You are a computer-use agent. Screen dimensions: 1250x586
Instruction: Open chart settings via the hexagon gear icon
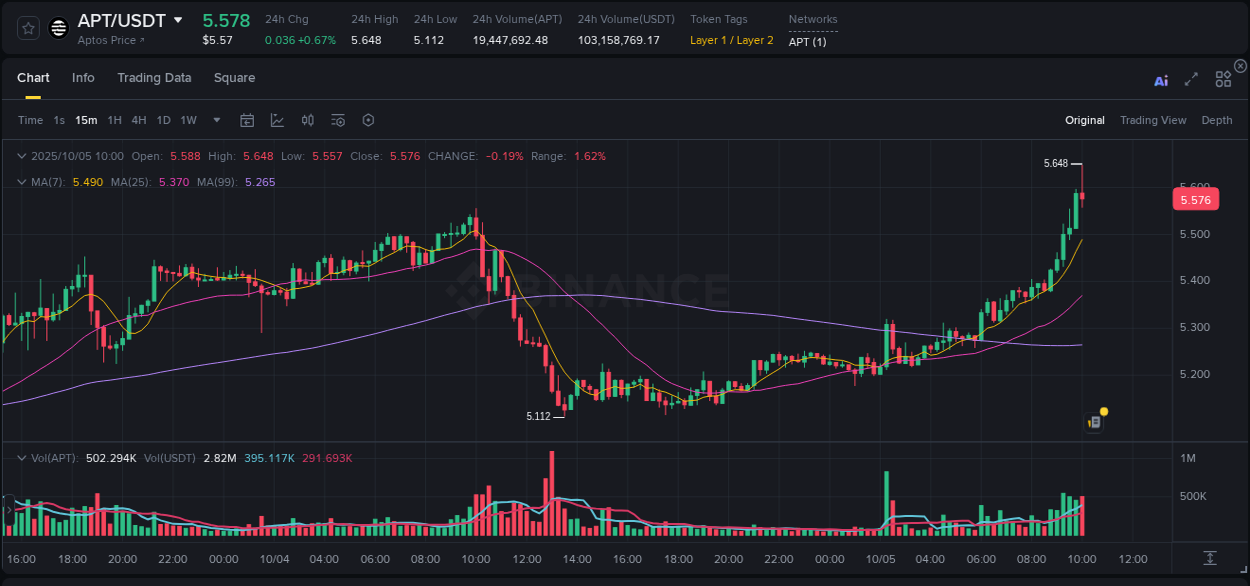(x=368, y=120)
